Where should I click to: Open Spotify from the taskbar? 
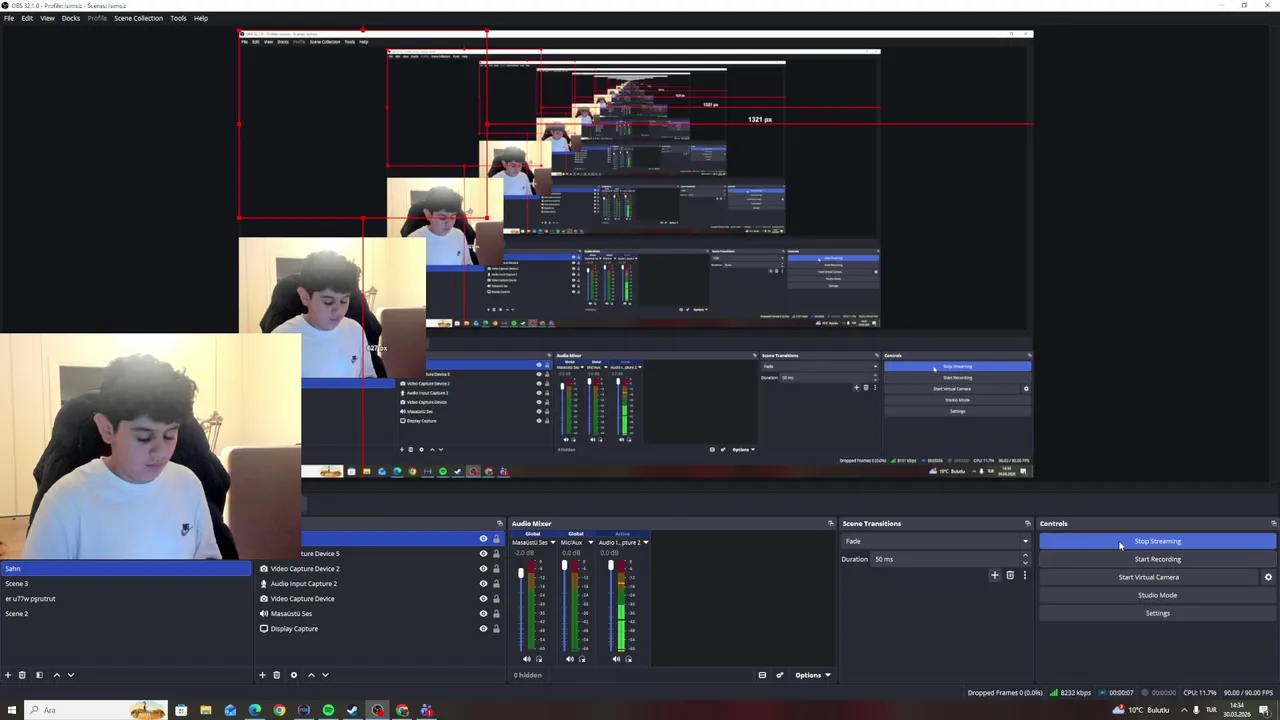pos(328,710)
